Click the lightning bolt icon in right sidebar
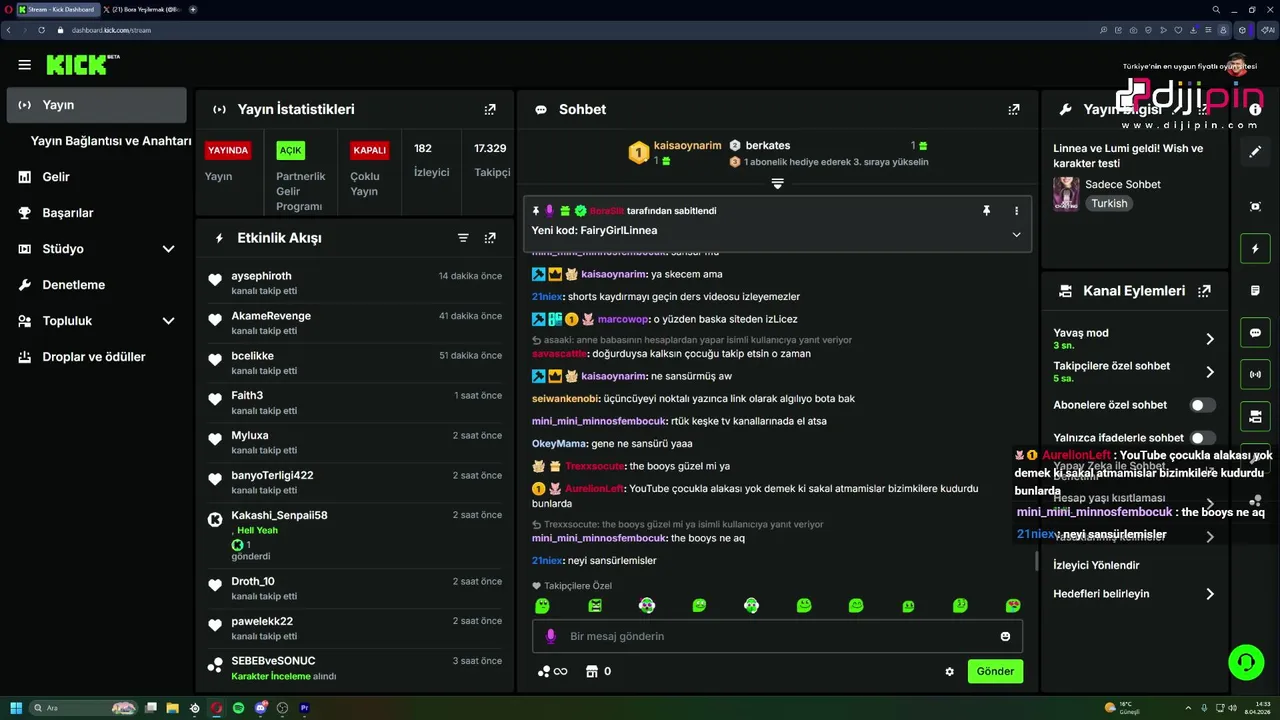The image size is (1280, 720). point(1255,248)
